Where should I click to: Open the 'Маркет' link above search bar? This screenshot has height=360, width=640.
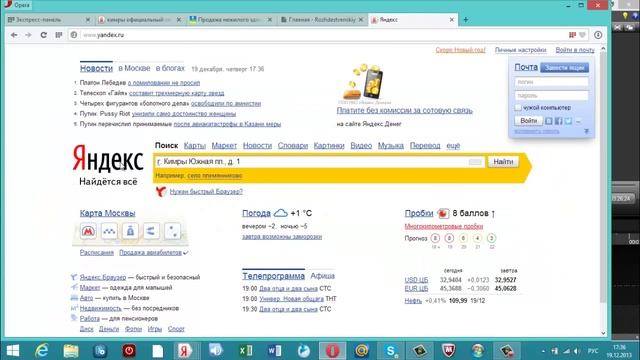pyautogui.click(x=224, y=146)
